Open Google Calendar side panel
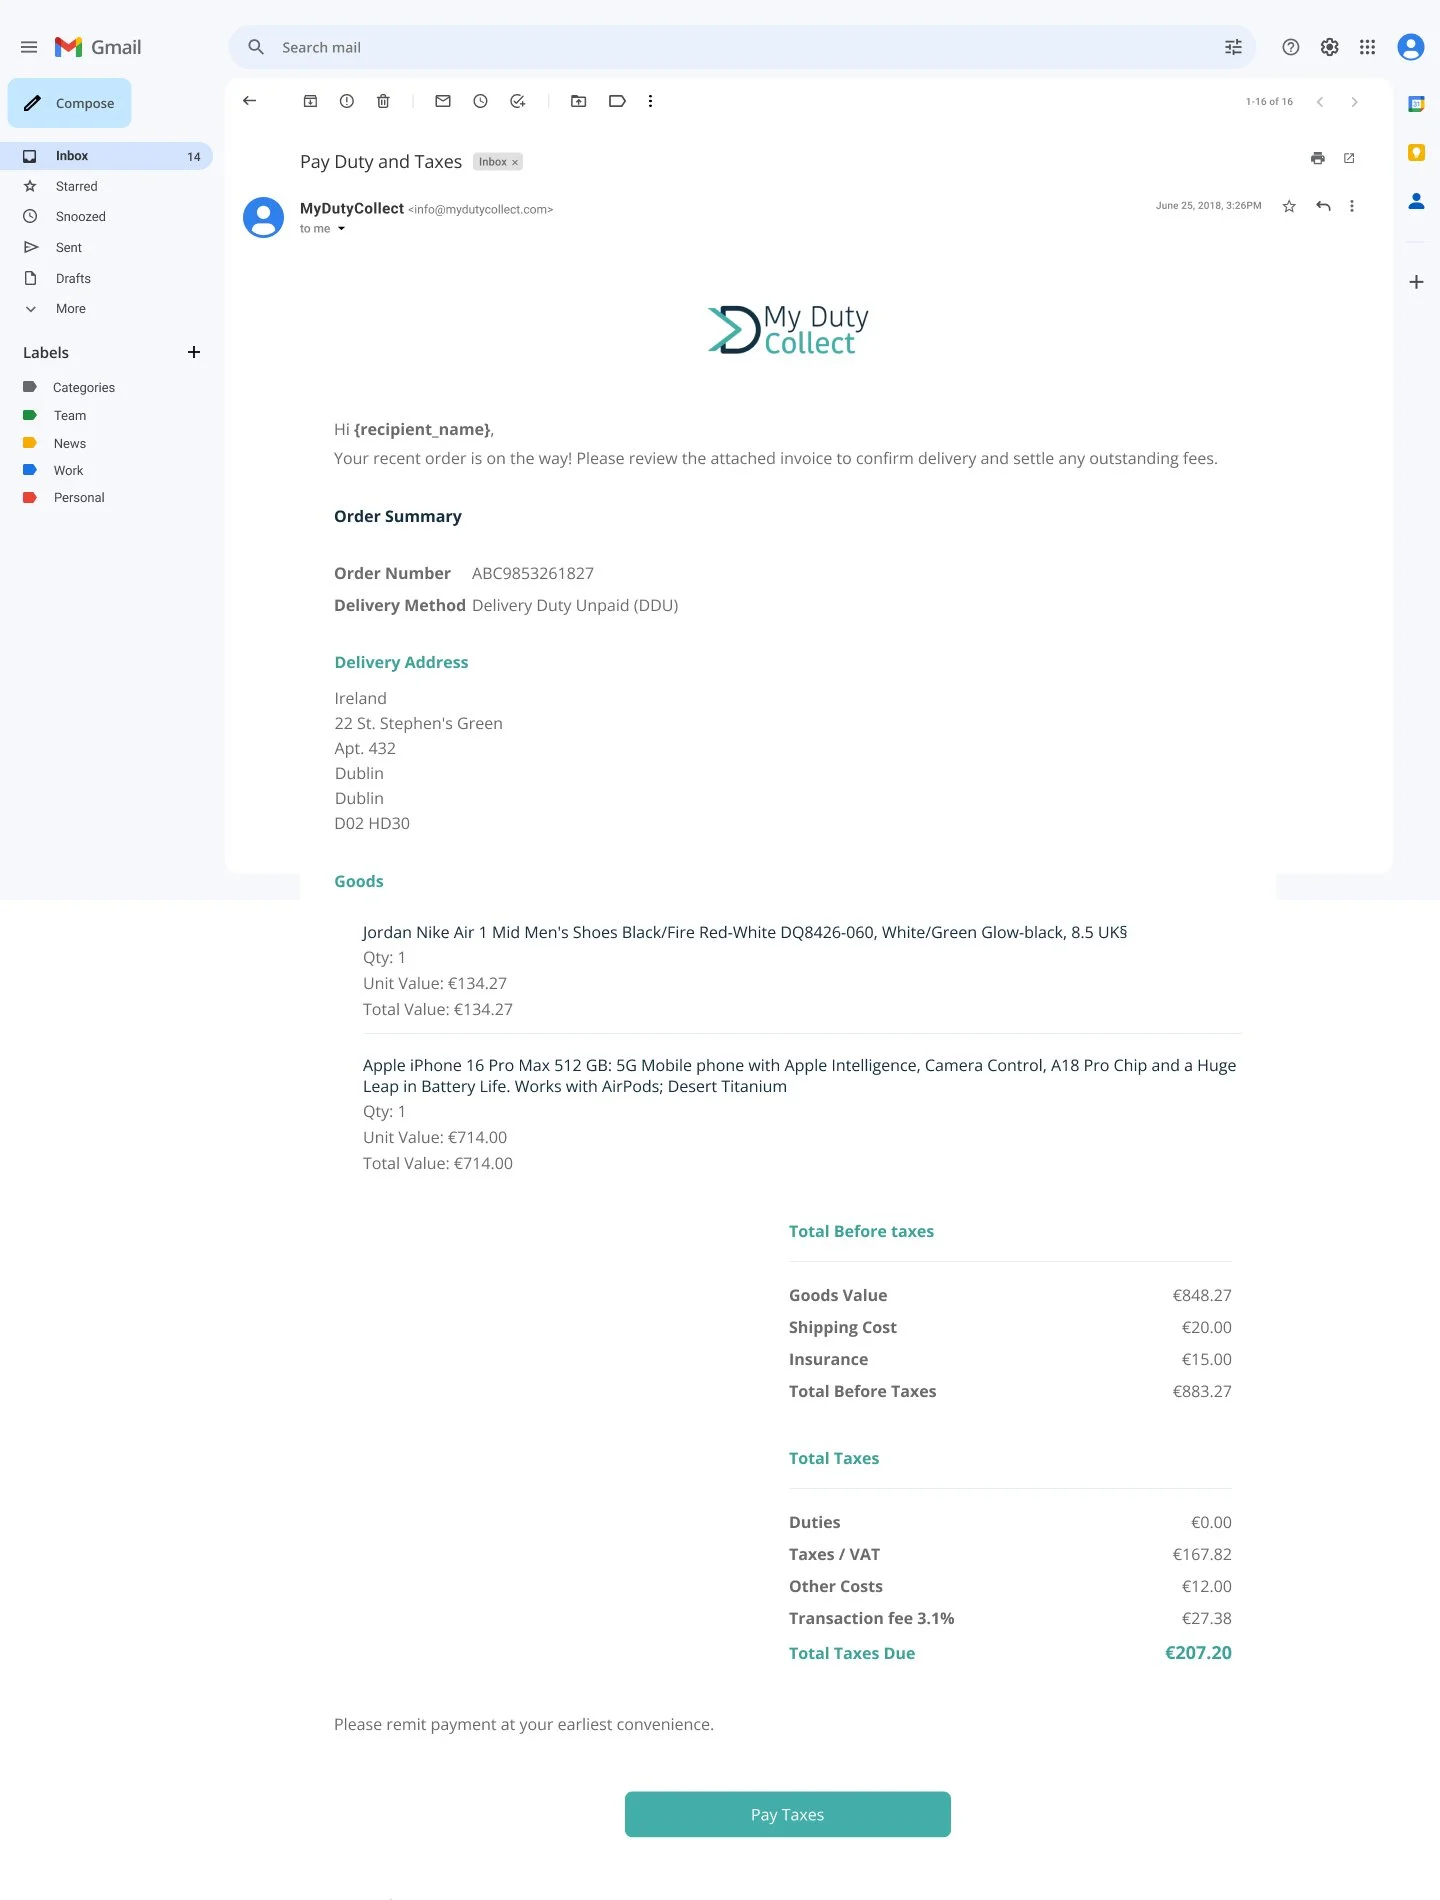Viewport: 1440px width, 1900px height. pyautogui.click(x=1416, y=104)
